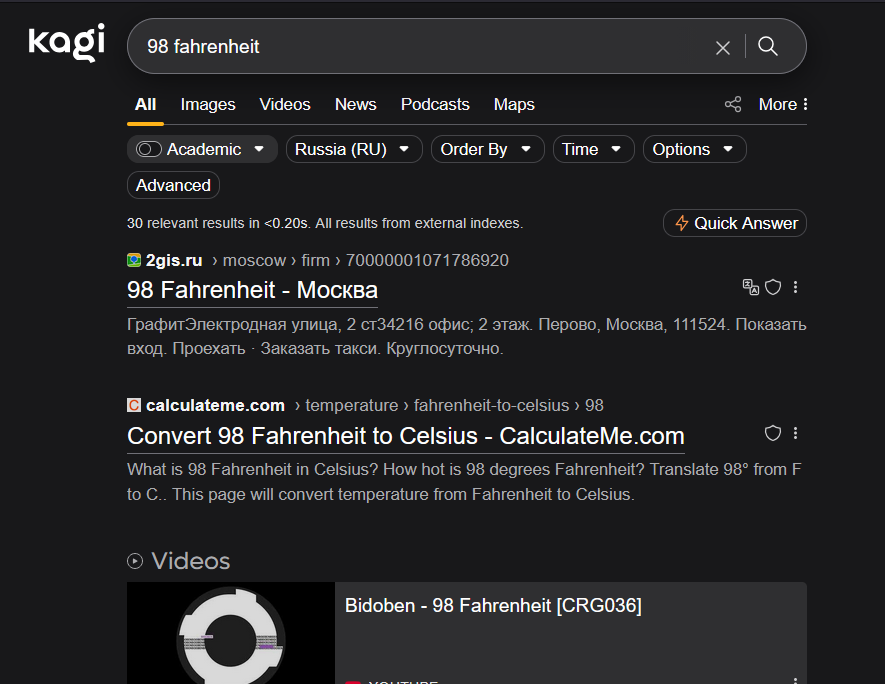Viewport: 885px width, 684px height.
Task: Open Convert 98 Fahrenheit to Celsius link
Action: tap(406, 436)
